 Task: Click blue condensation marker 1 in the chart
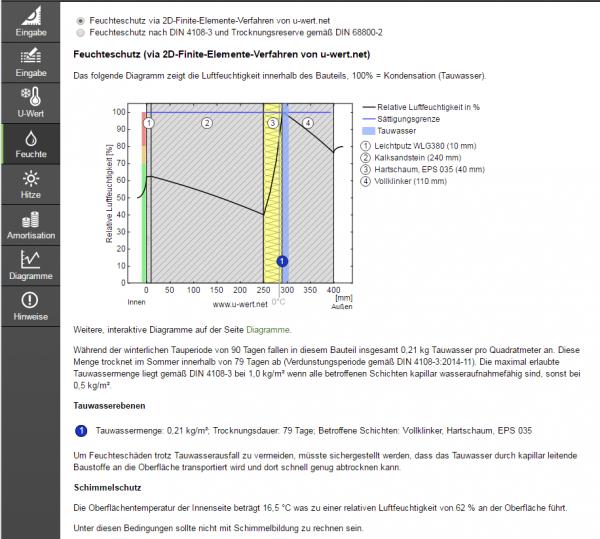point(282,261)
